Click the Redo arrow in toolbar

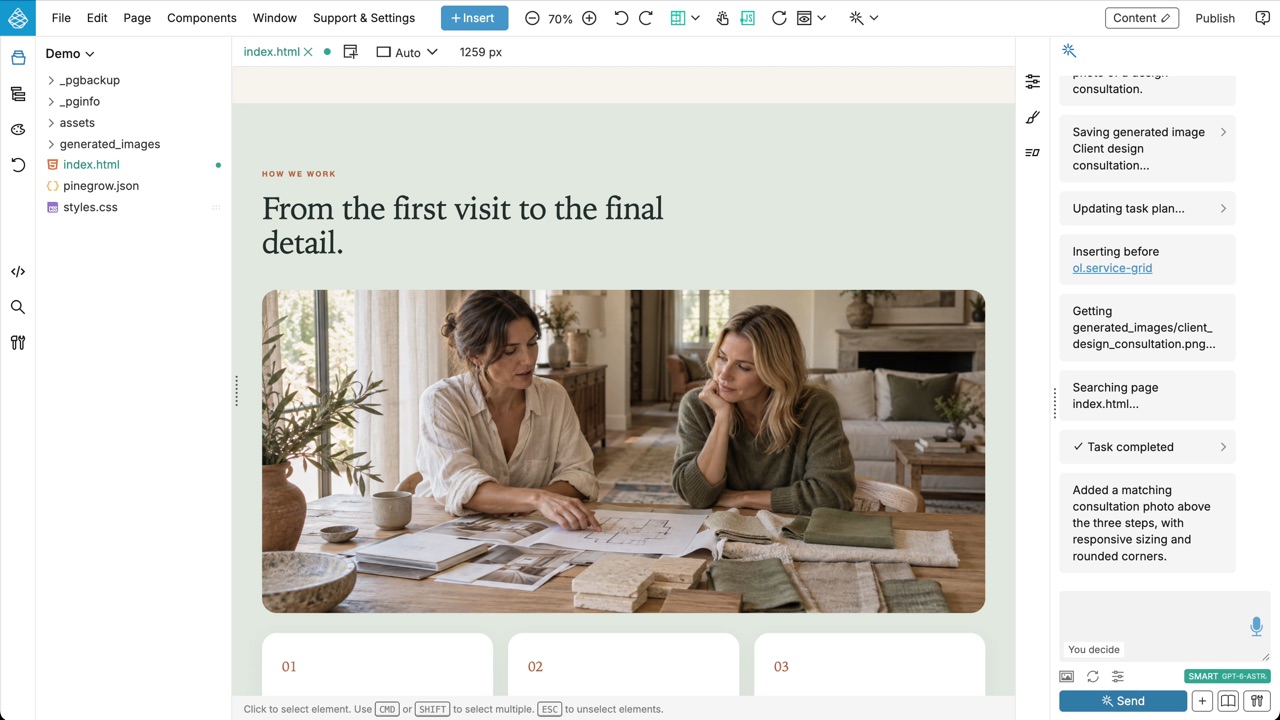click(x=645, y=18)
